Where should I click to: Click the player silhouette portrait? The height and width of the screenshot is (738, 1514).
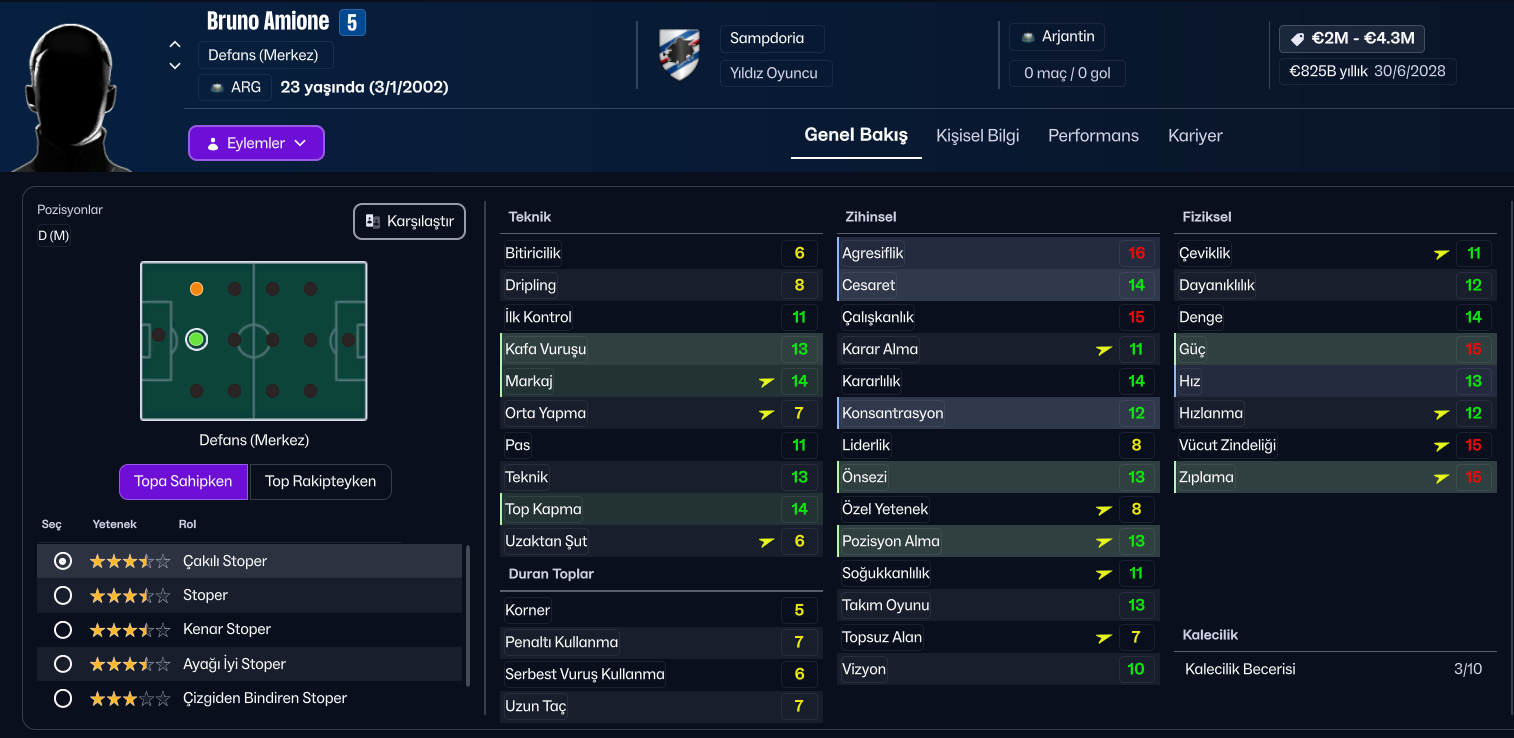click(x=80, y=95)
